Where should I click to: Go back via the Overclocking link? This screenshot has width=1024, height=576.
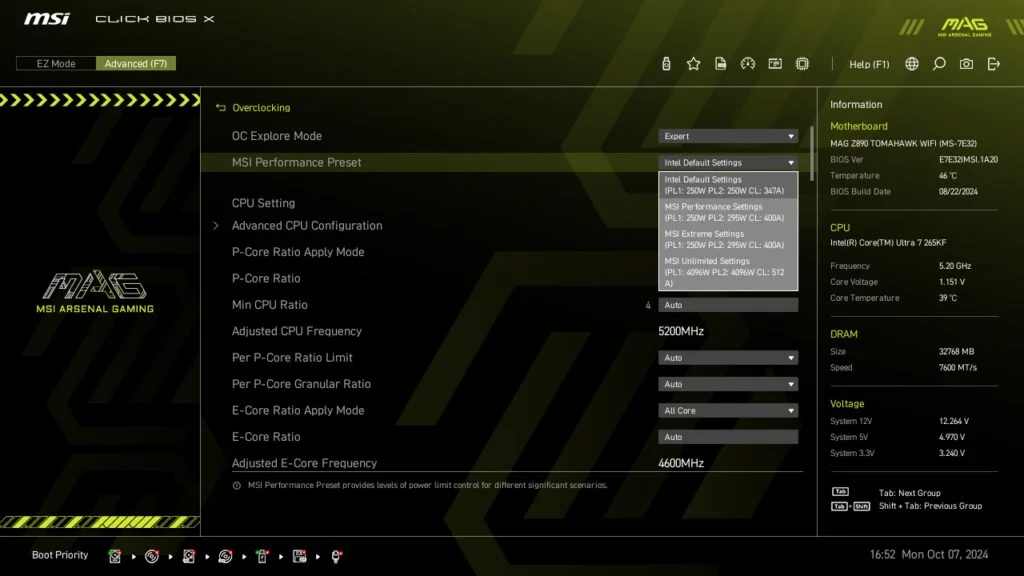pos(260,108)
